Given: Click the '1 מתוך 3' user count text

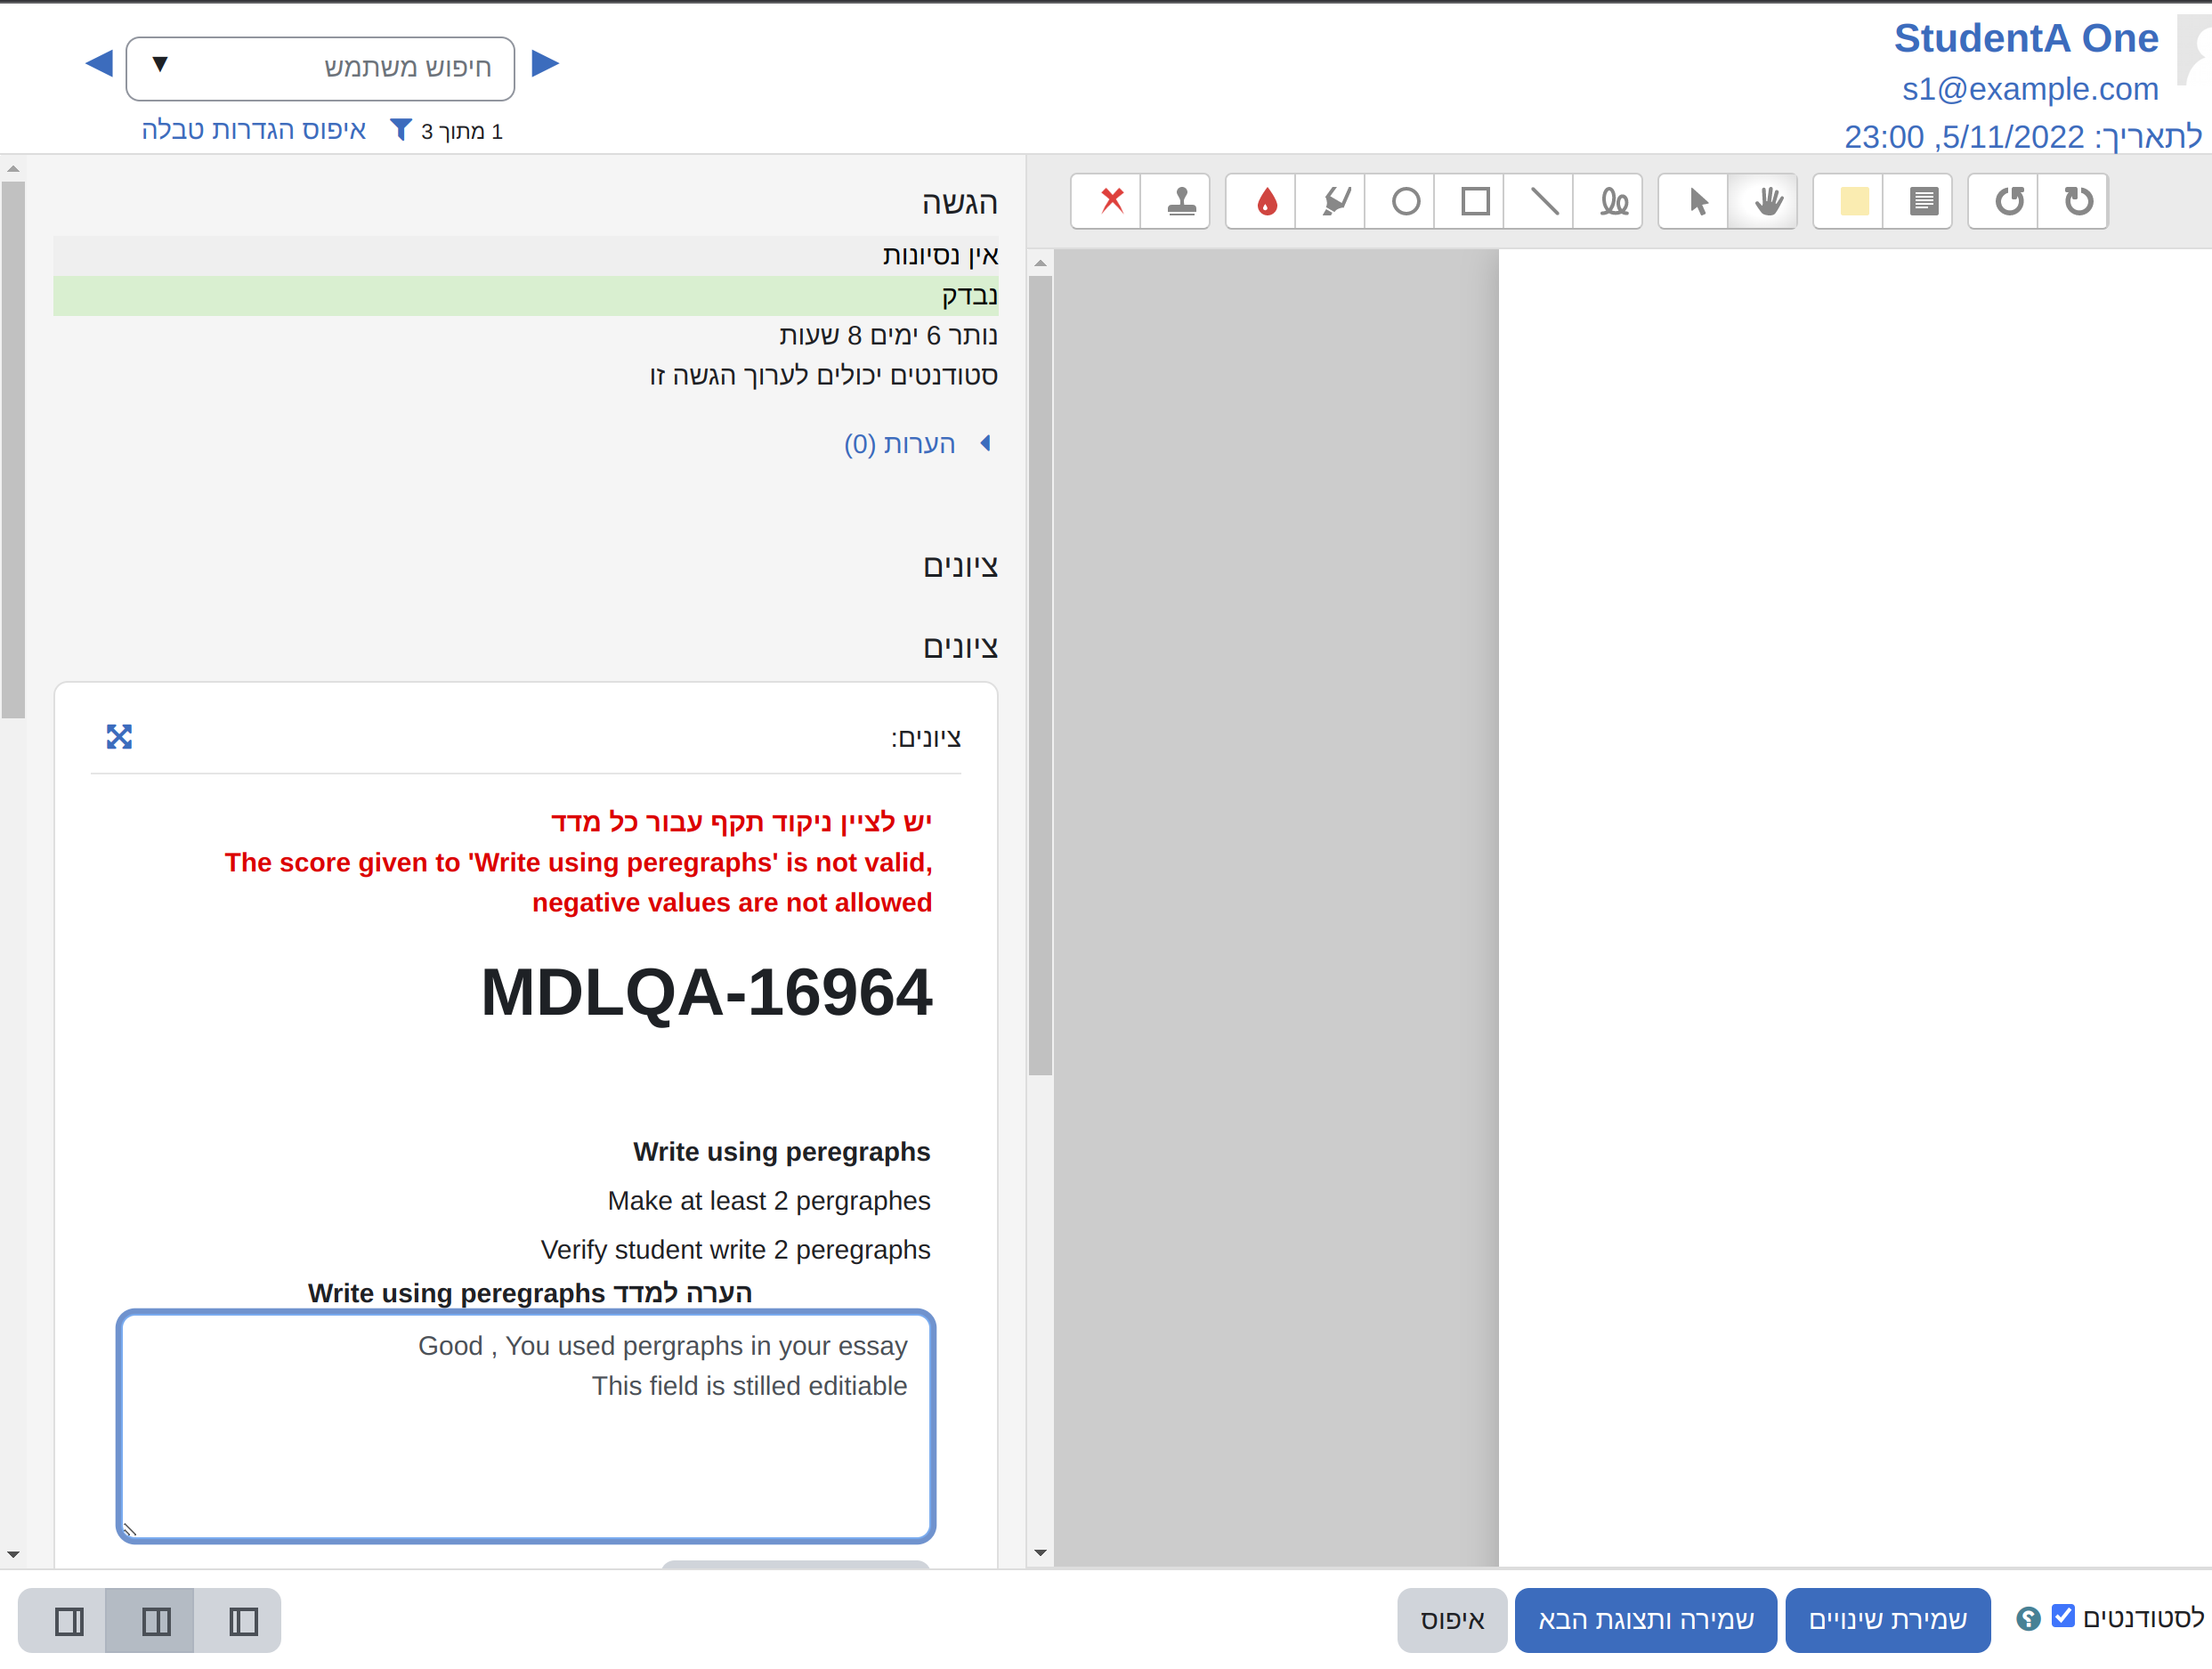Looking at the screenshot, I should 461,131.
